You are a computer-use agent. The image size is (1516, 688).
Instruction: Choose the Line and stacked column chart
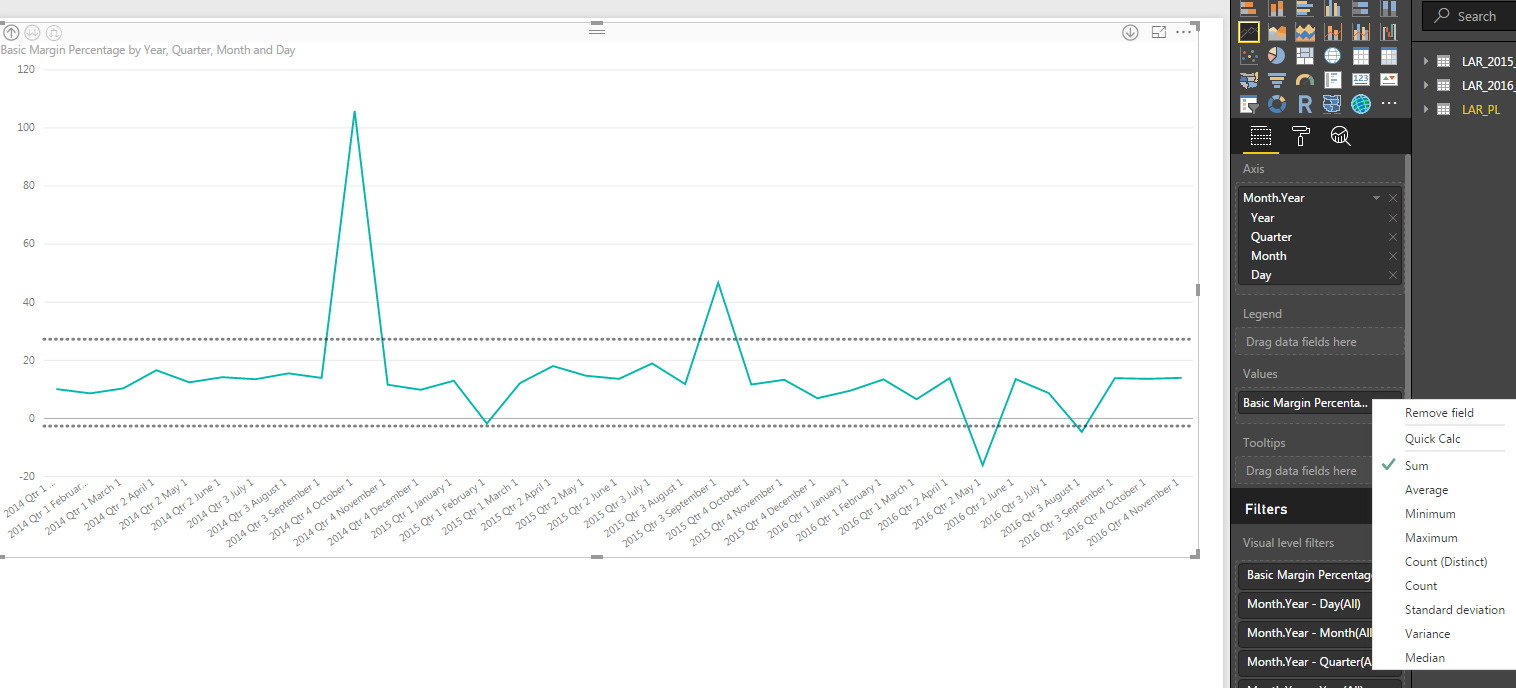click(x=1333, y=32)
